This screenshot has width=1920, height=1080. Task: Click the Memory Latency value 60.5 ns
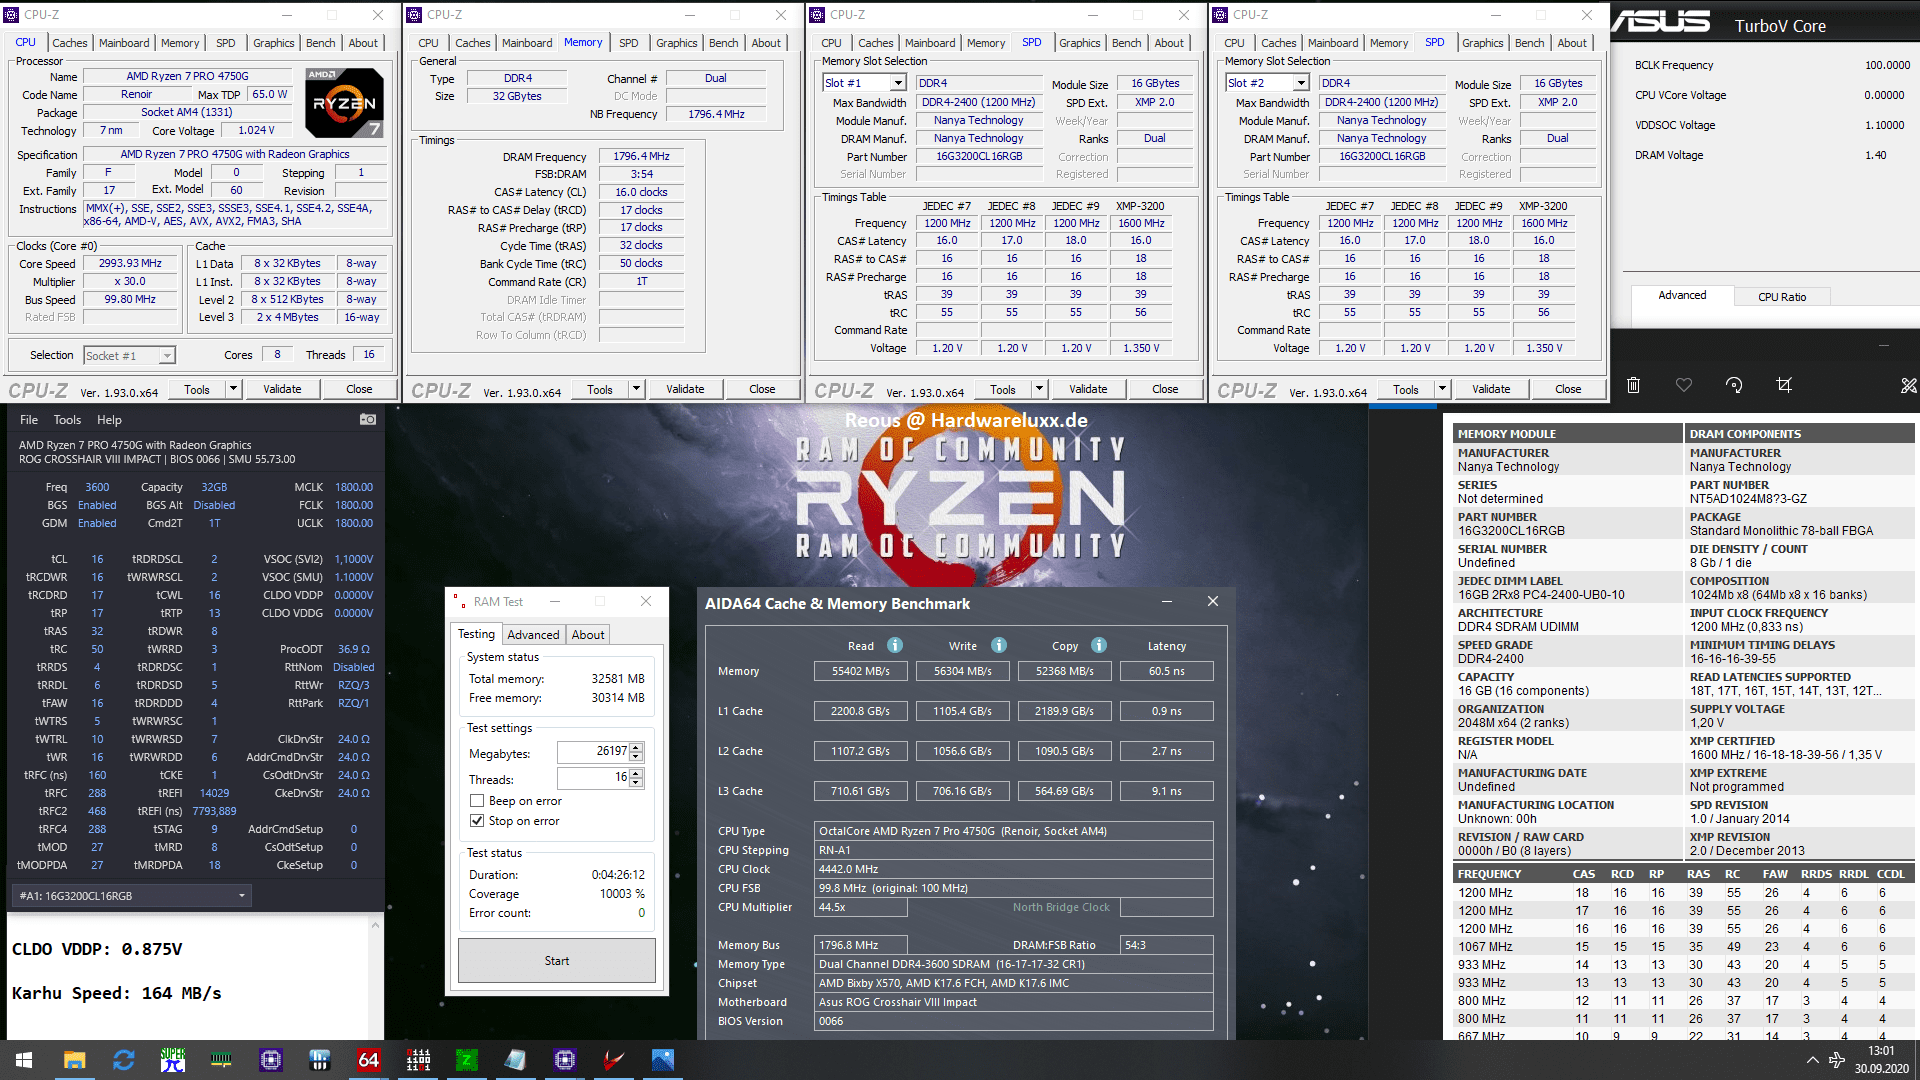coord(1166,671)
